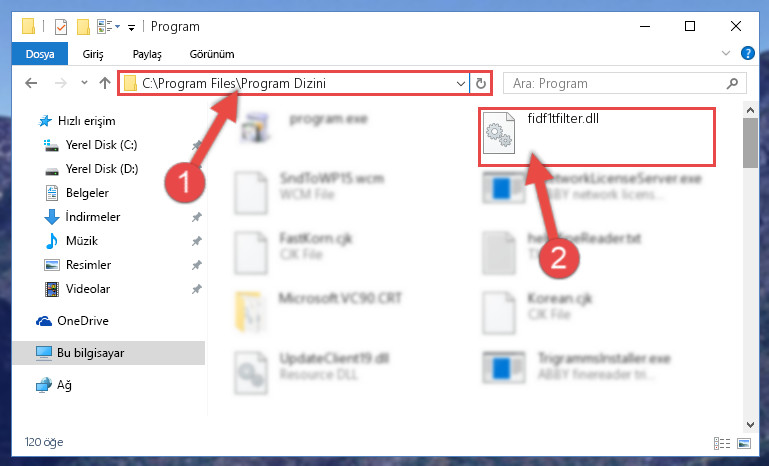Open the help question mark icon

(747, 53)
